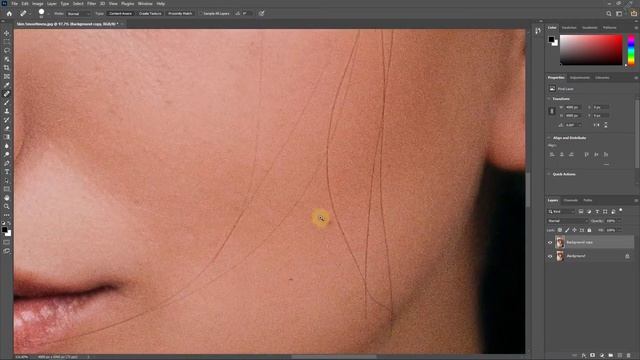Collapse the Transform section

tap(549, 99)
